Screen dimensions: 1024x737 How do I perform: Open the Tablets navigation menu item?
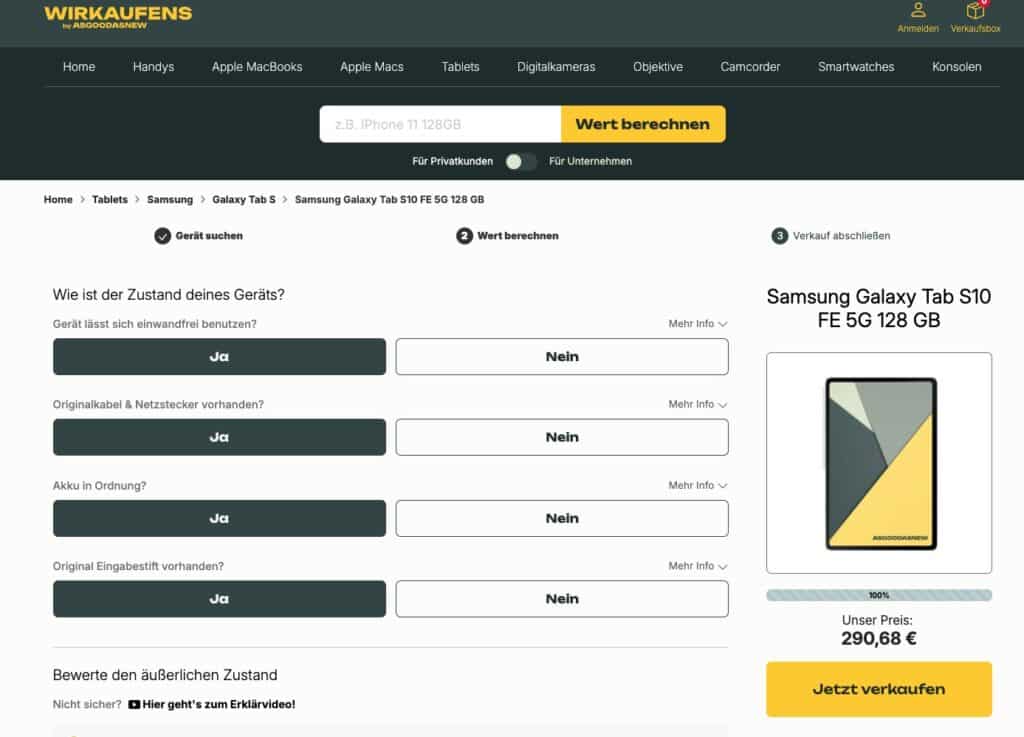click(460, 67)
